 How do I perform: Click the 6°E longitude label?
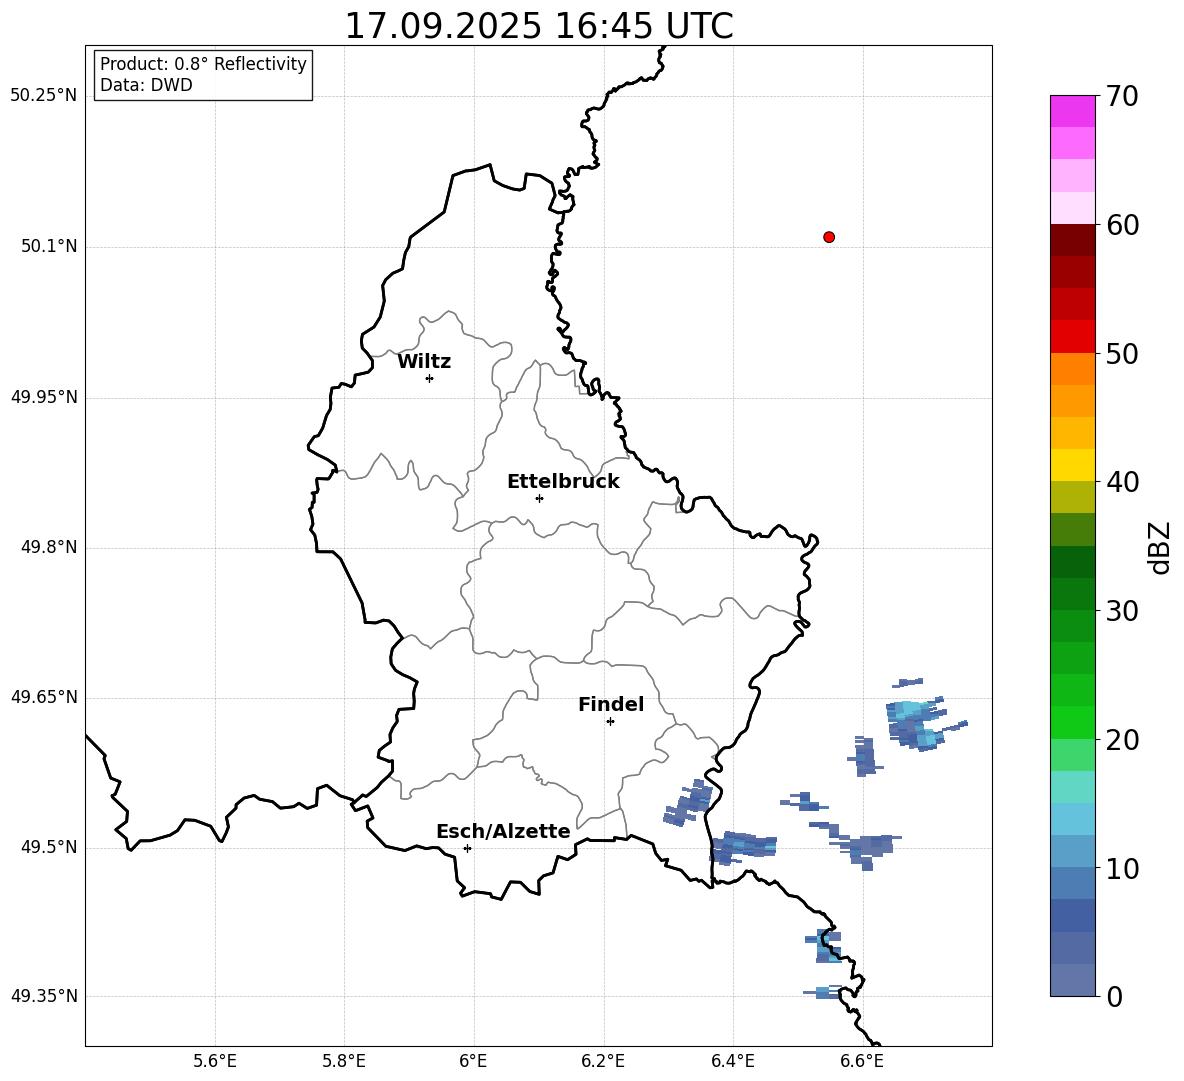click(473, 1062)
